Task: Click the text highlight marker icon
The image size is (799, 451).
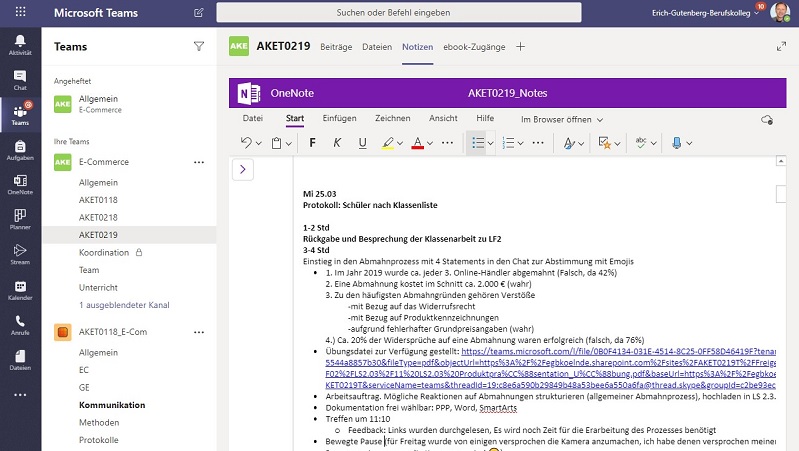Action: point(388,143)
